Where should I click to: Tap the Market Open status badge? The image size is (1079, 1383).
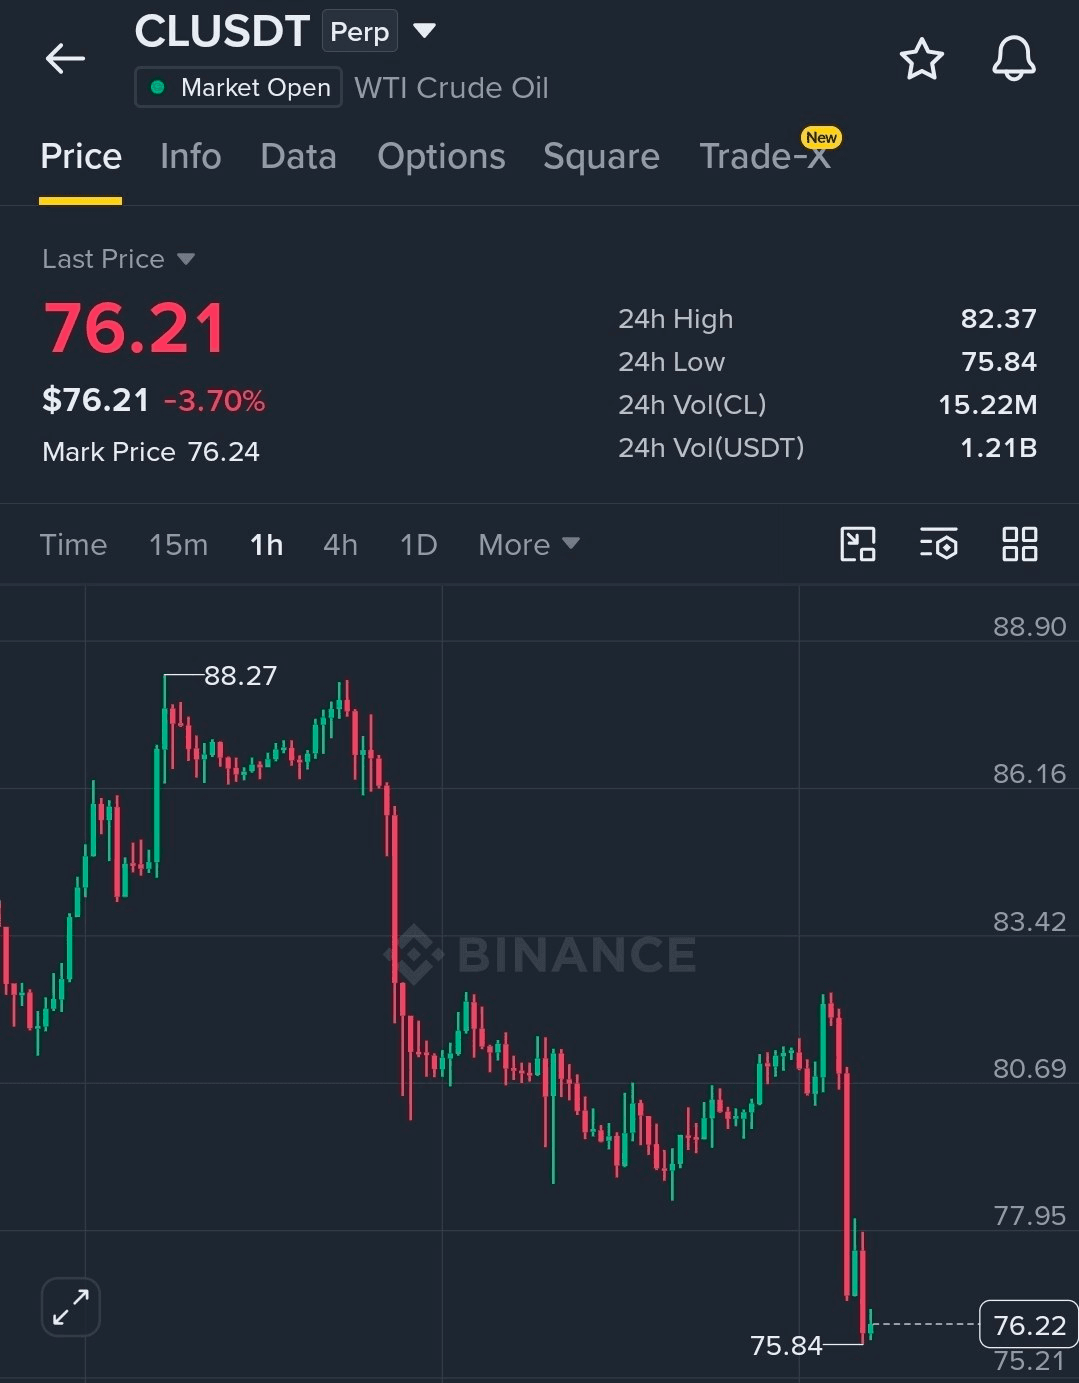click(239, 87)
